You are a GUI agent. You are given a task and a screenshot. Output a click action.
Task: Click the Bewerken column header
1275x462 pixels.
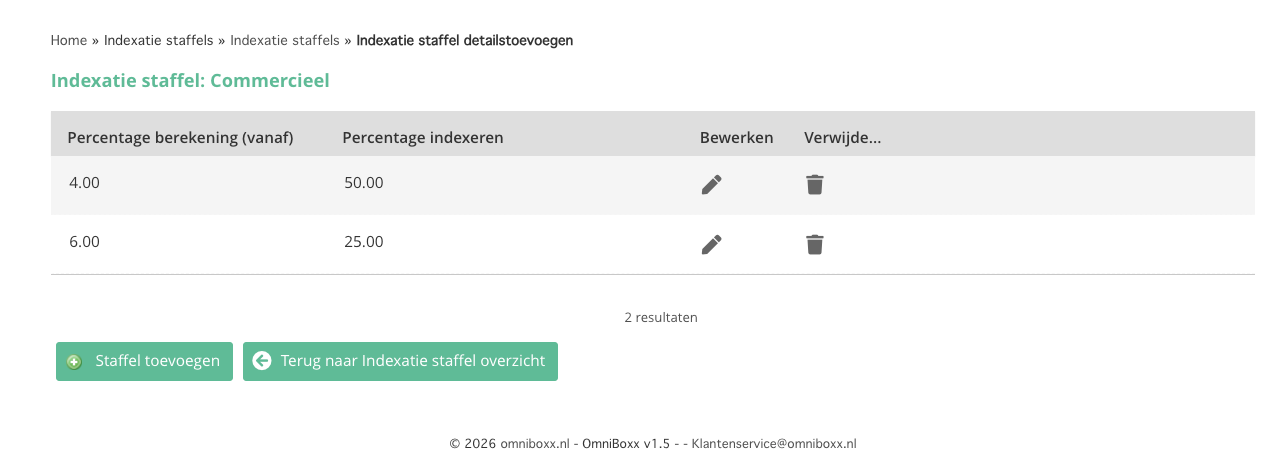[736, 137]
